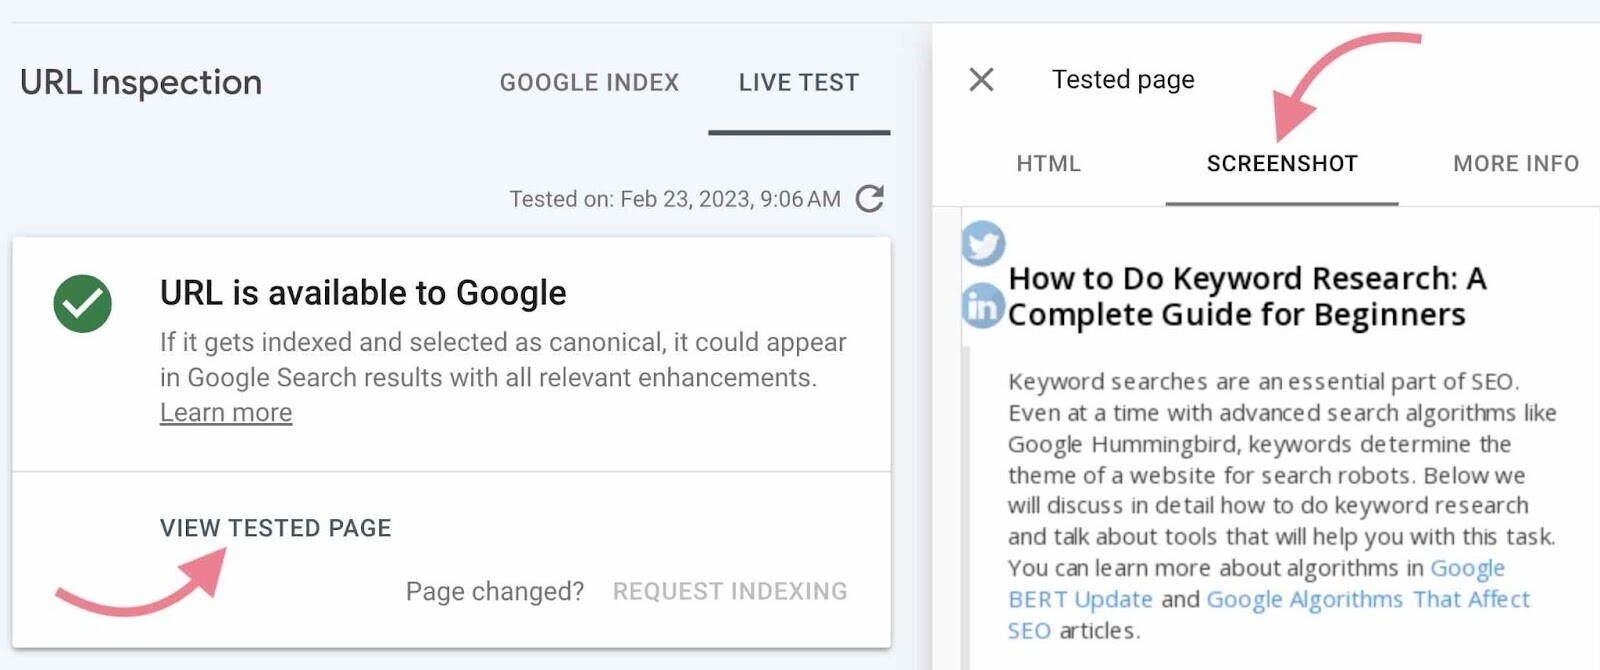Open the HTML tab in Tested page panel
Image resolution: width=1600 pixels, height=670 pixels.
click(1047, 163)
